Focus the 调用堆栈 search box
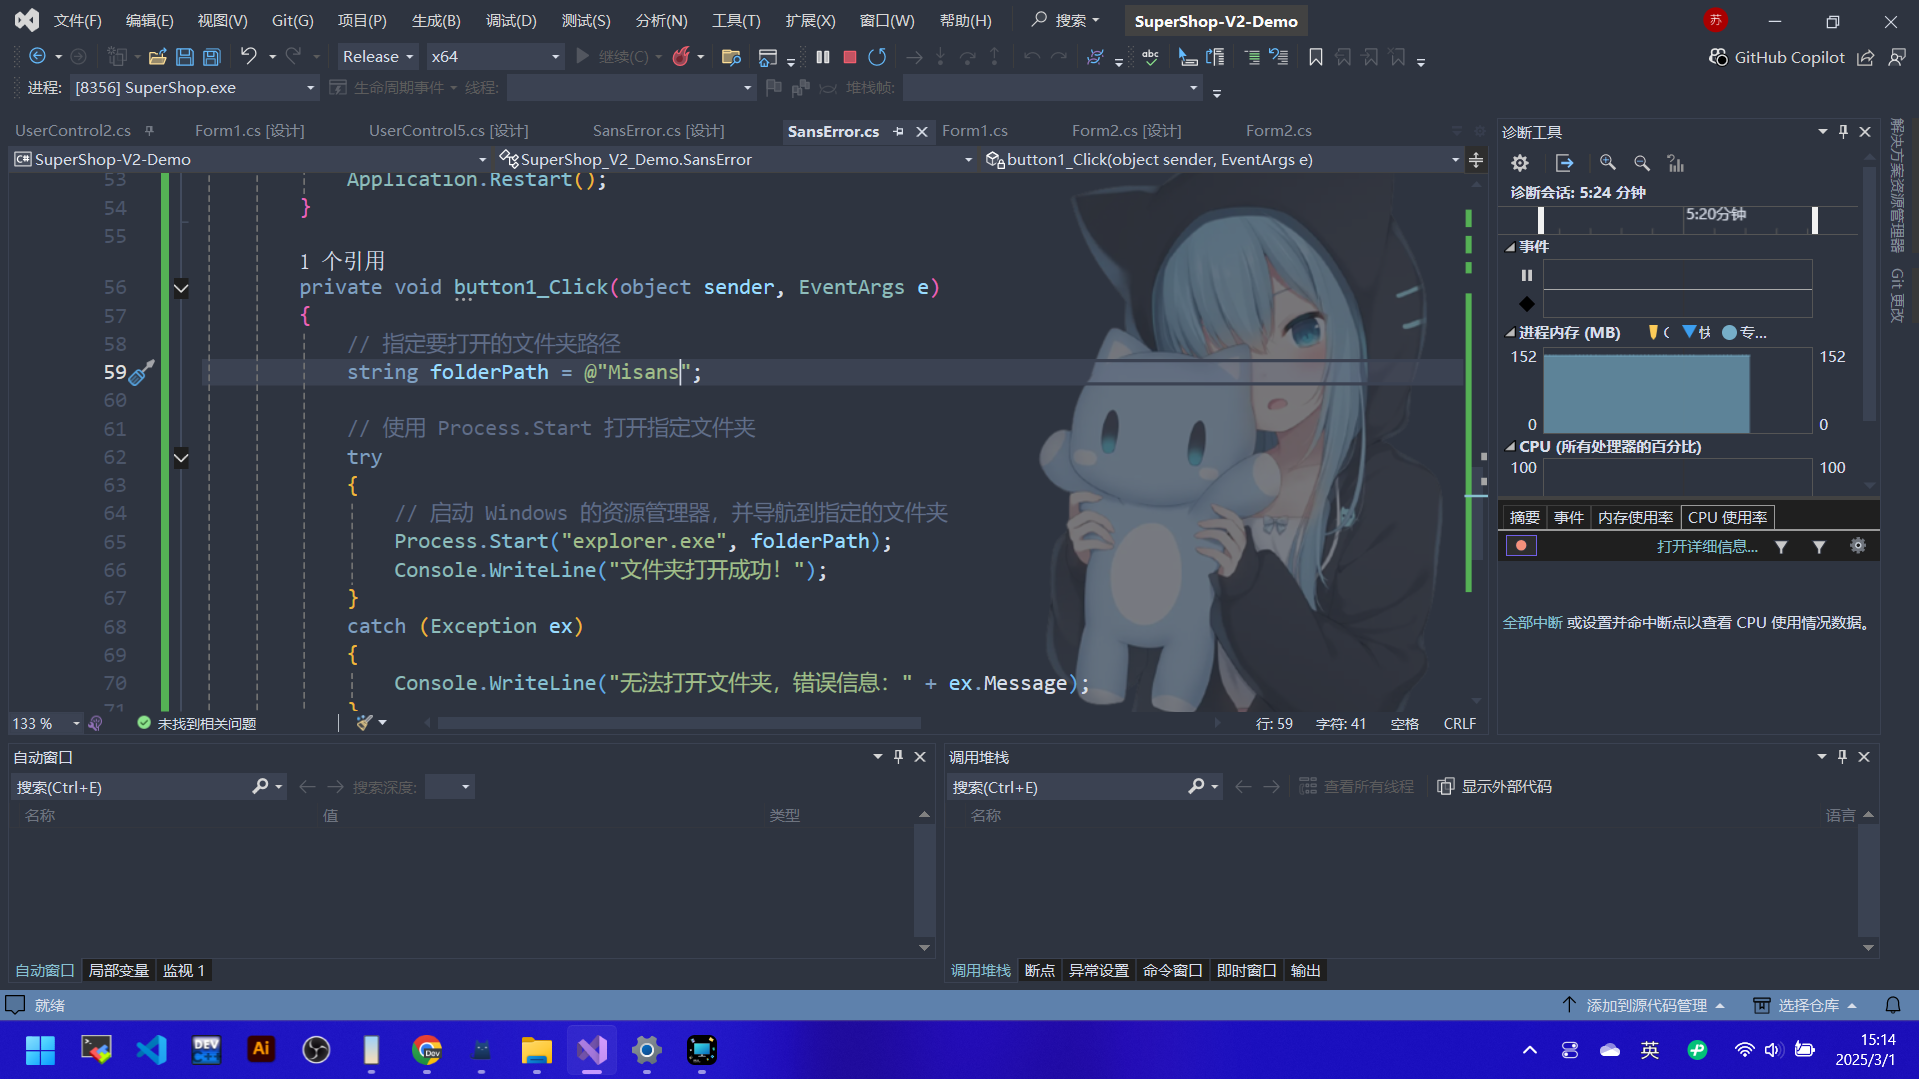Viewport: 1919px width, 1079px height. click(1068, 787)
